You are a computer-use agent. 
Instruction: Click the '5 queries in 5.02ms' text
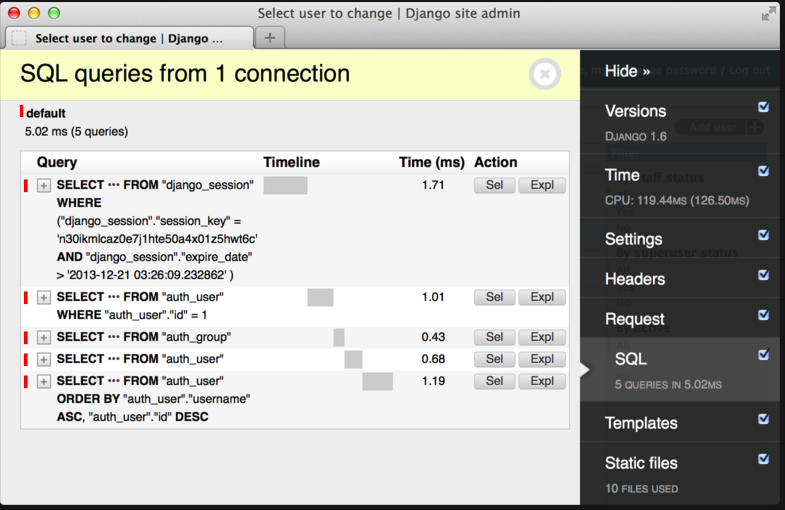668,385
